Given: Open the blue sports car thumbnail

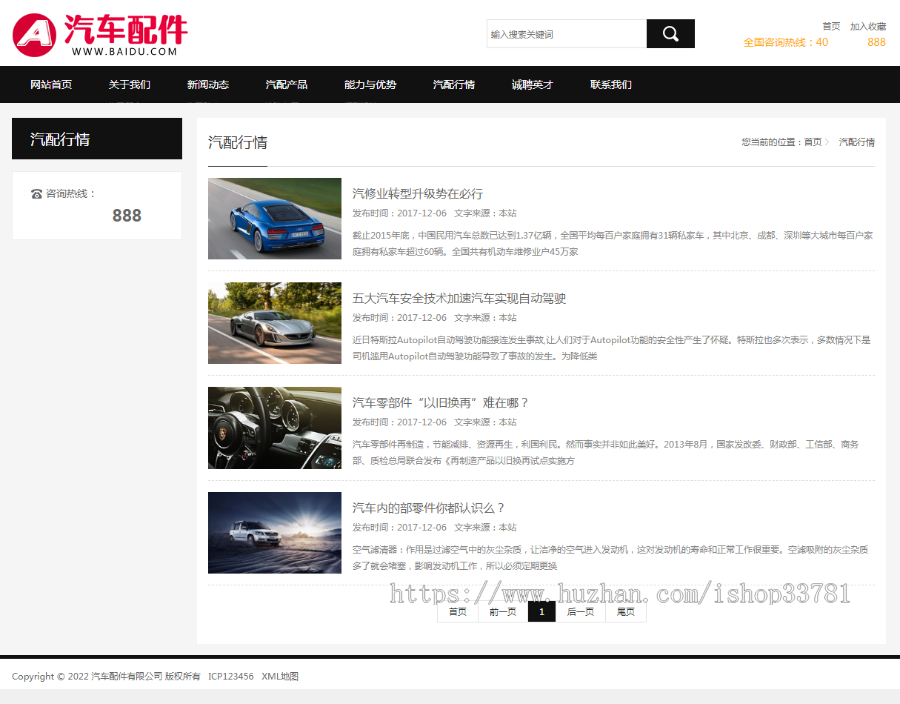Looking at the screenshot, I should pyautogui.click(x=274, y=219).
